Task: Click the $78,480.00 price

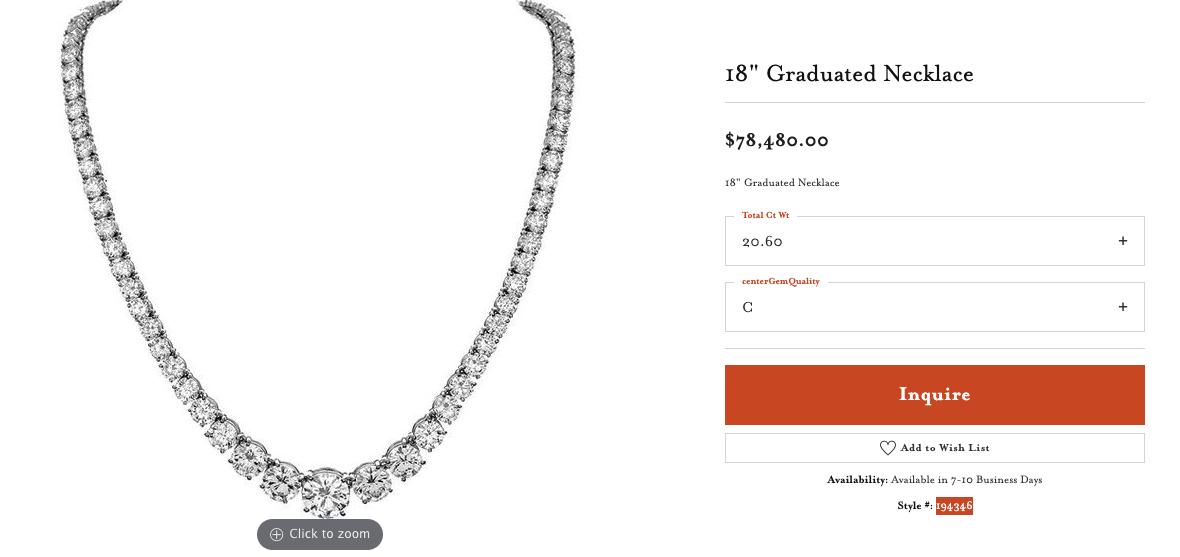Action: [777, 140]
